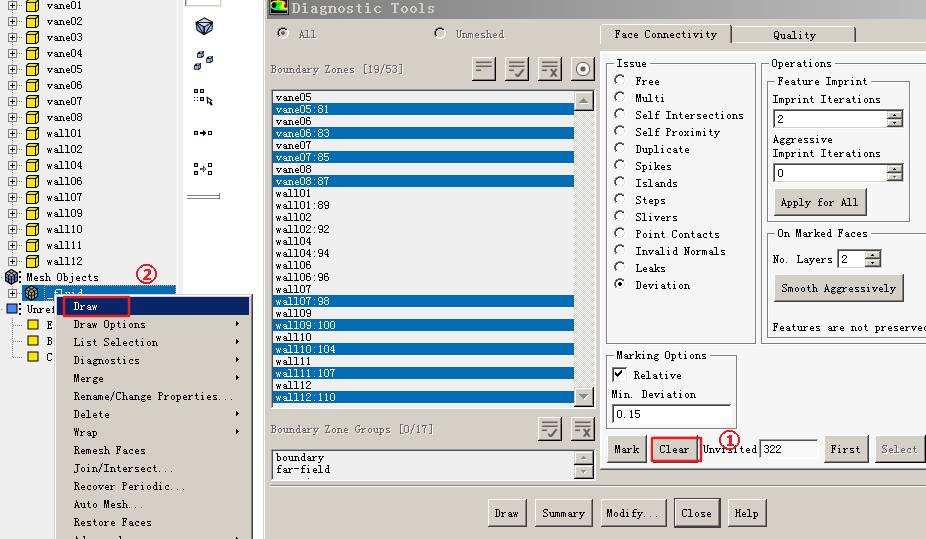Click Boundary Zones scrollbar up arrow
This screenshot has height=539, width=926.
click(x=583, y=101)
